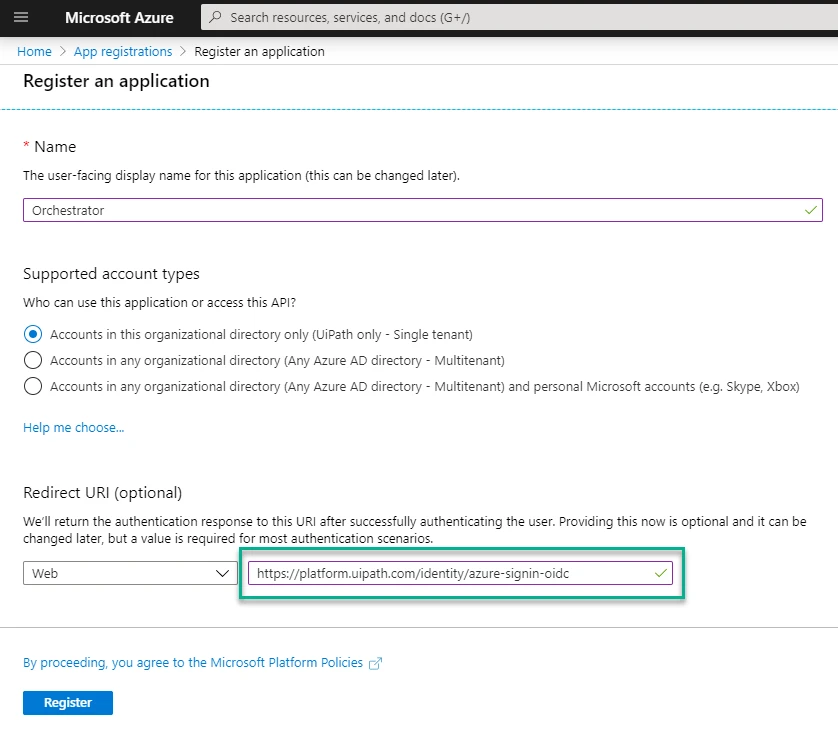Select single tenant account type radio
The width and height of the screenshot is (838, 730).
click(x=33, y=335)
